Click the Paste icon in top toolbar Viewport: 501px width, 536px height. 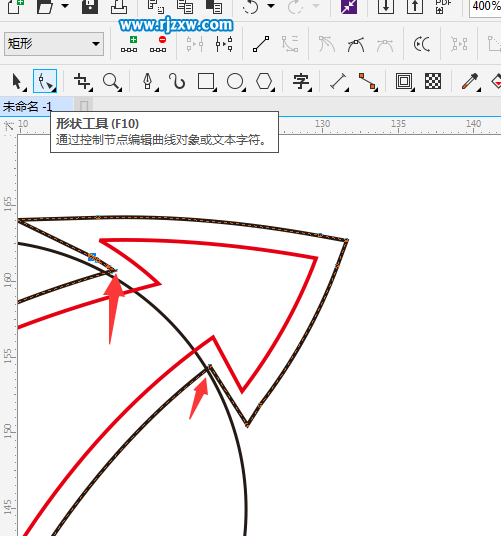pyautogui.click(x=214, y=6)
